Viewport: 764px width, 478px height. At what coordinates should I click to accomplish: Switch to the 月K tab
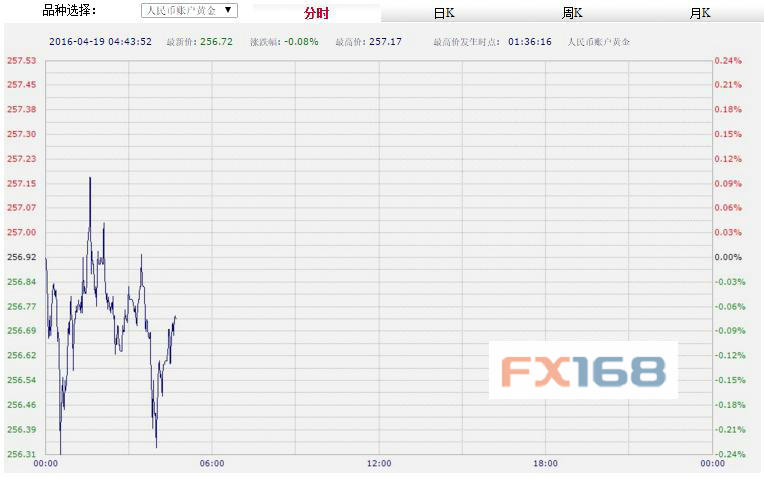699,13
